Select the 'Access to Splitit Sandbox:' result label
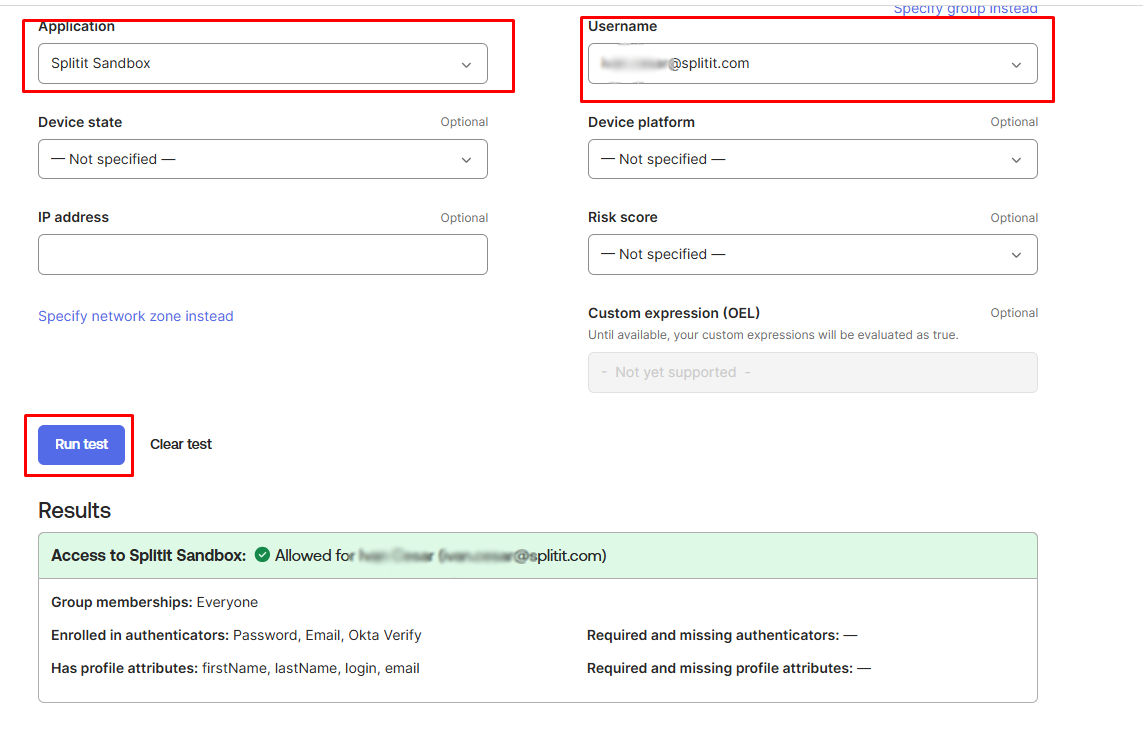Image resolution: width=1143 pixels, height=738 pixels. click(149, 556)
